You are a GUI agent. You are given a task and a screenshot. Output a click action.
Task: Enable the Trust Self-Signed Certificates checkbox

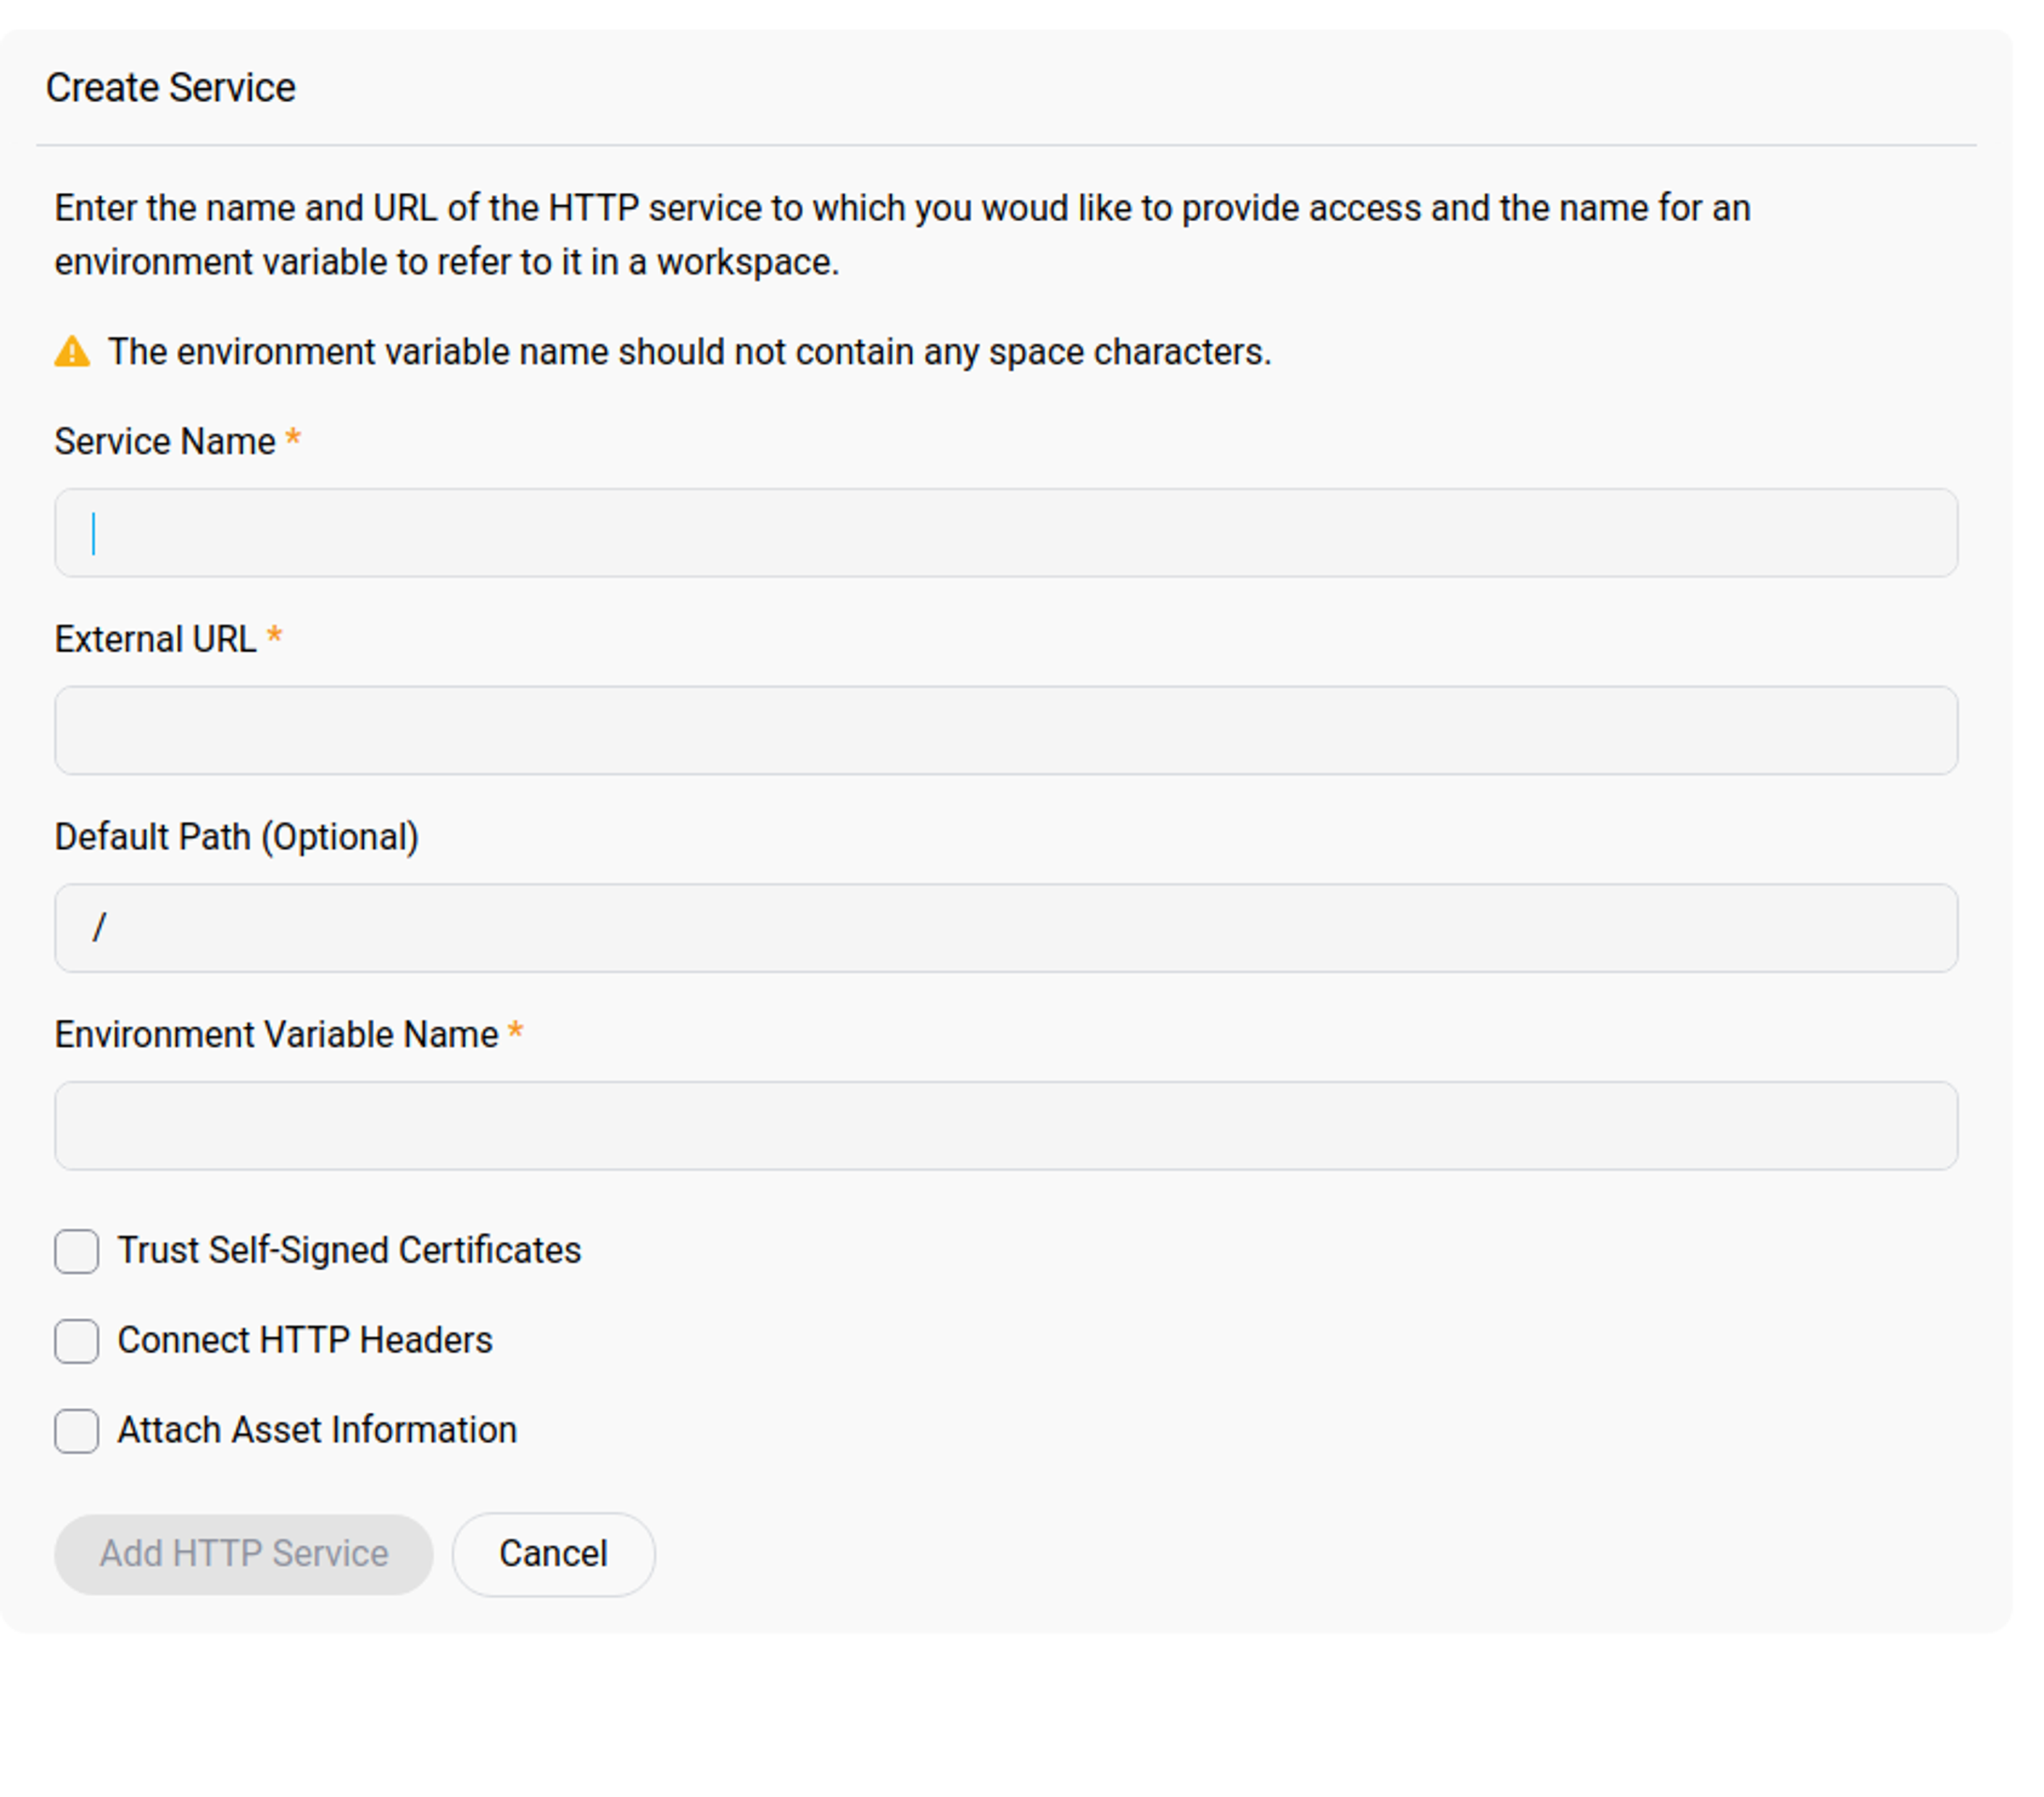pyautogui.click(x=77, y=1251)
